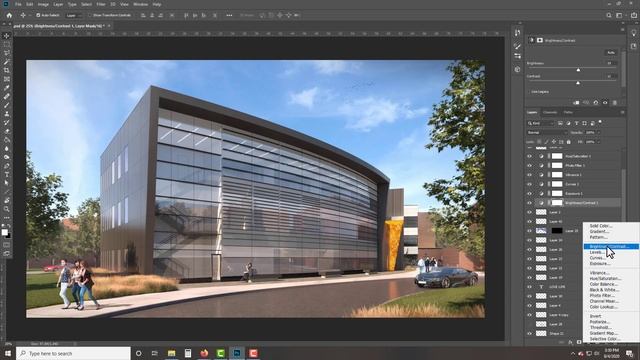This screenshot has width=640, height=360.
Task: Open Task View on the taskbar
Action: (155, 353)
